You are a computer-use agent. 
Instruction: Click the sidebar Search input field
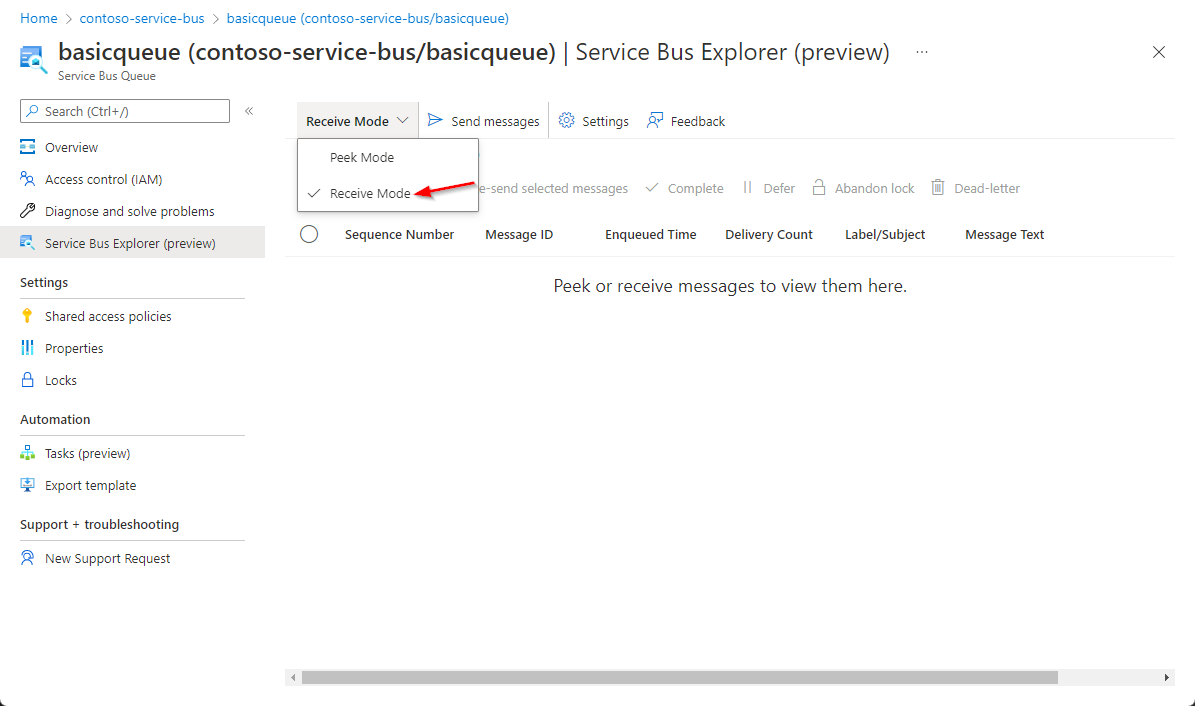click(x=125, y=111)
